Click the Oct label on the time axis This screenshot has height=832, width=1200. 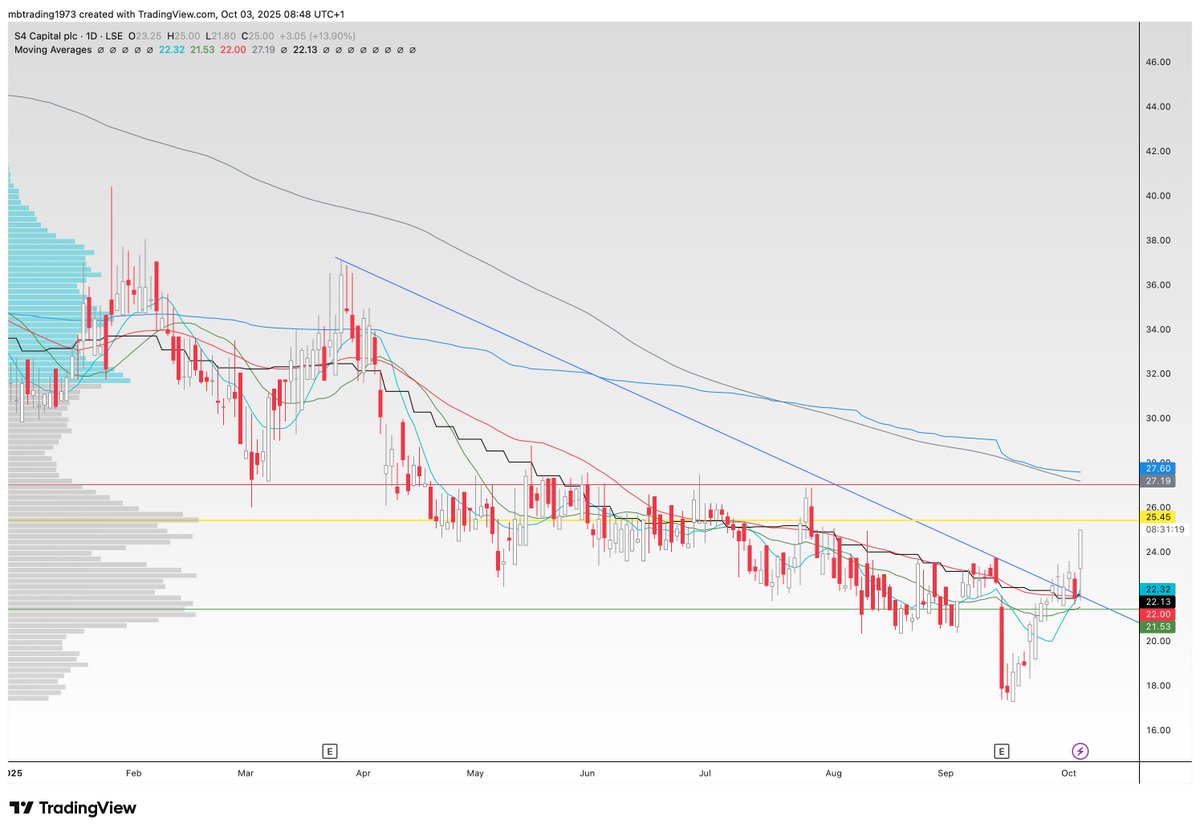(1068, 773)
